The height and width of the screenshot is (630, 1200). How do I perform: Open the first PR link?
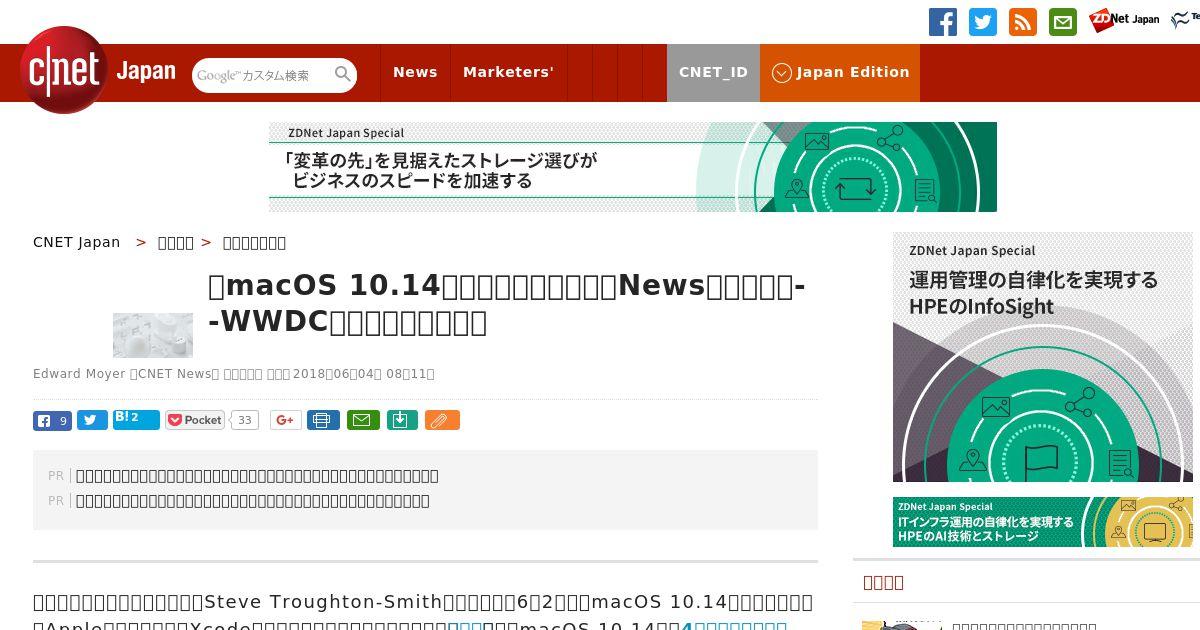pos(257,476)
